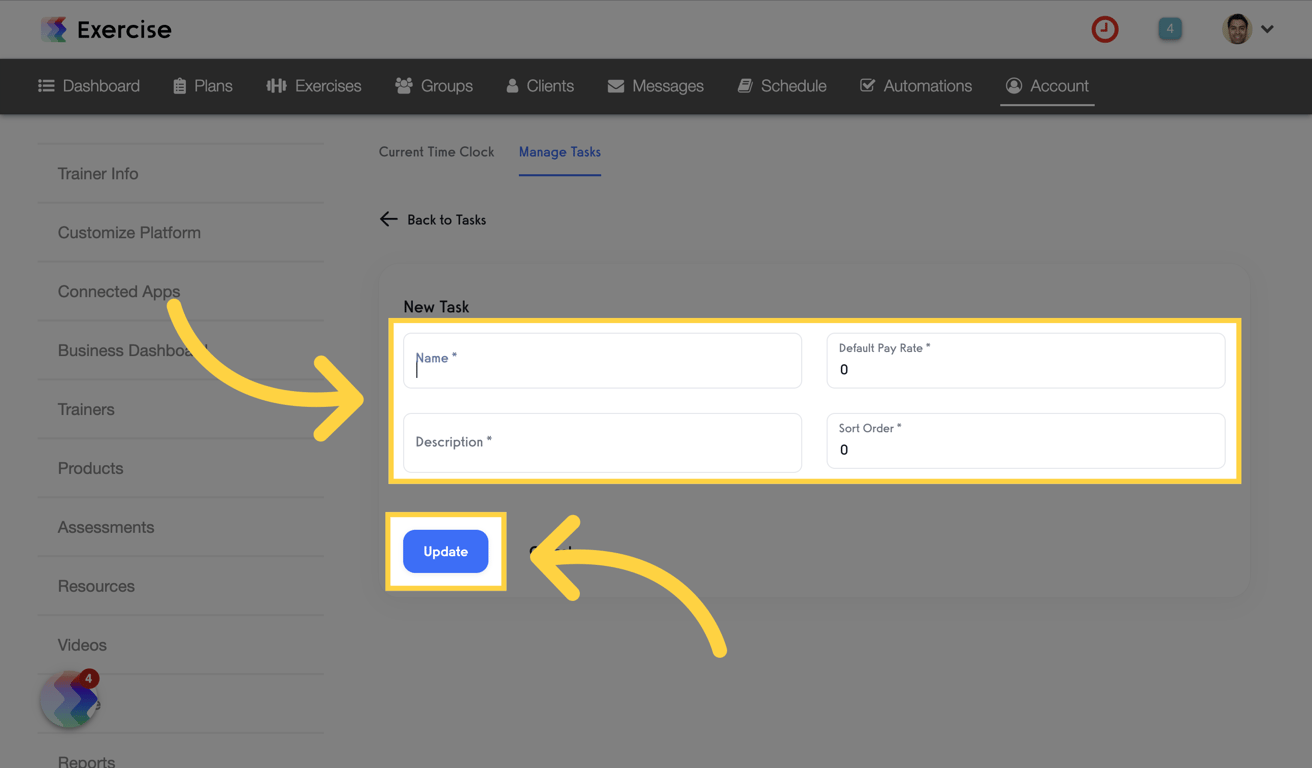Select the Dashboard navigation icon
Screen dimensions: 1312x768
click(x=46, y=86)
